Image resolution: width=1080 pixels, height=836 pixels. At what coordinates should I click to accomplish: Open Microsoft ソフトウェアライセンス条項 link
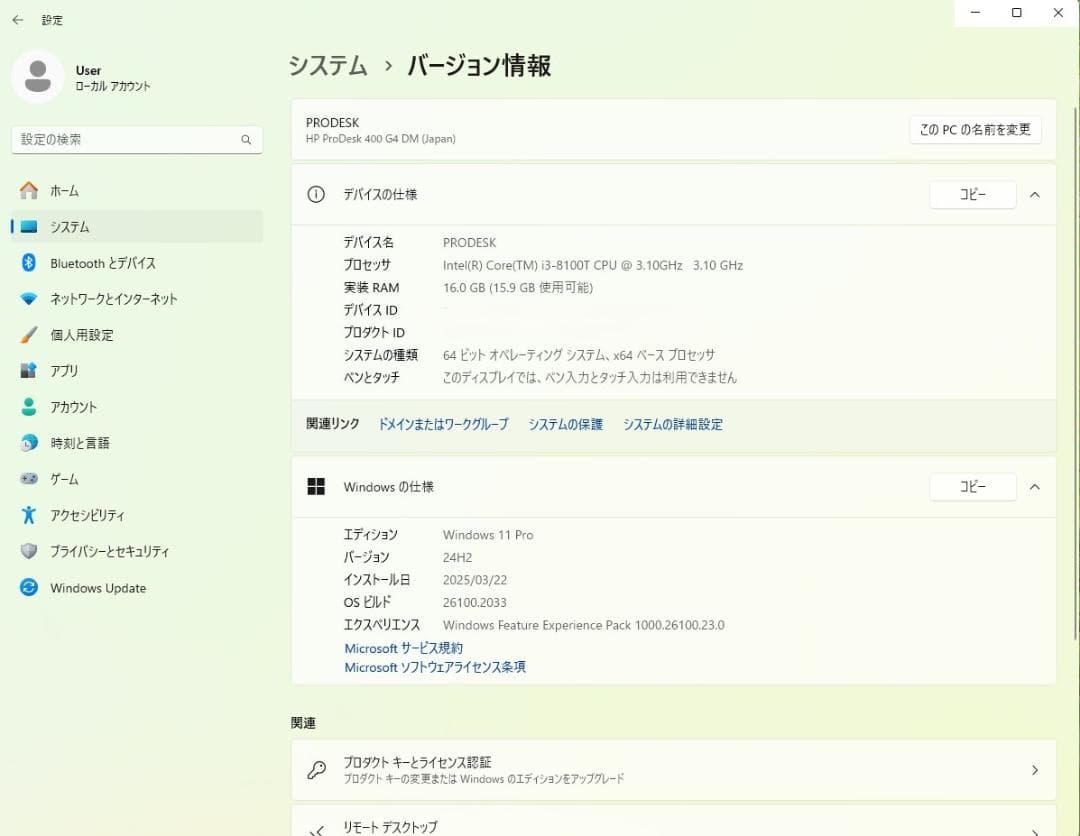[435, 667]
